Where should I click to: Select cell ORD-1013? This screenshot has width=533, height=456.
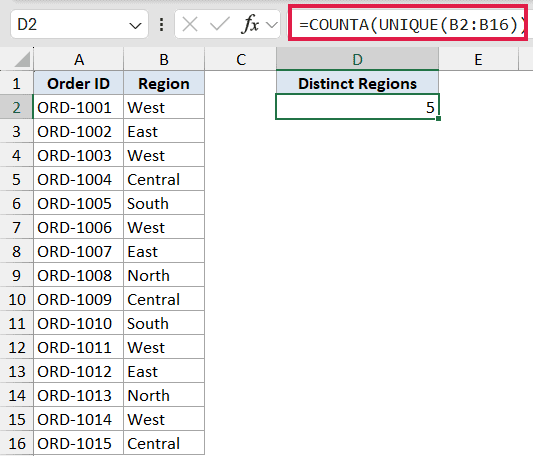click(x=79, y=395)
